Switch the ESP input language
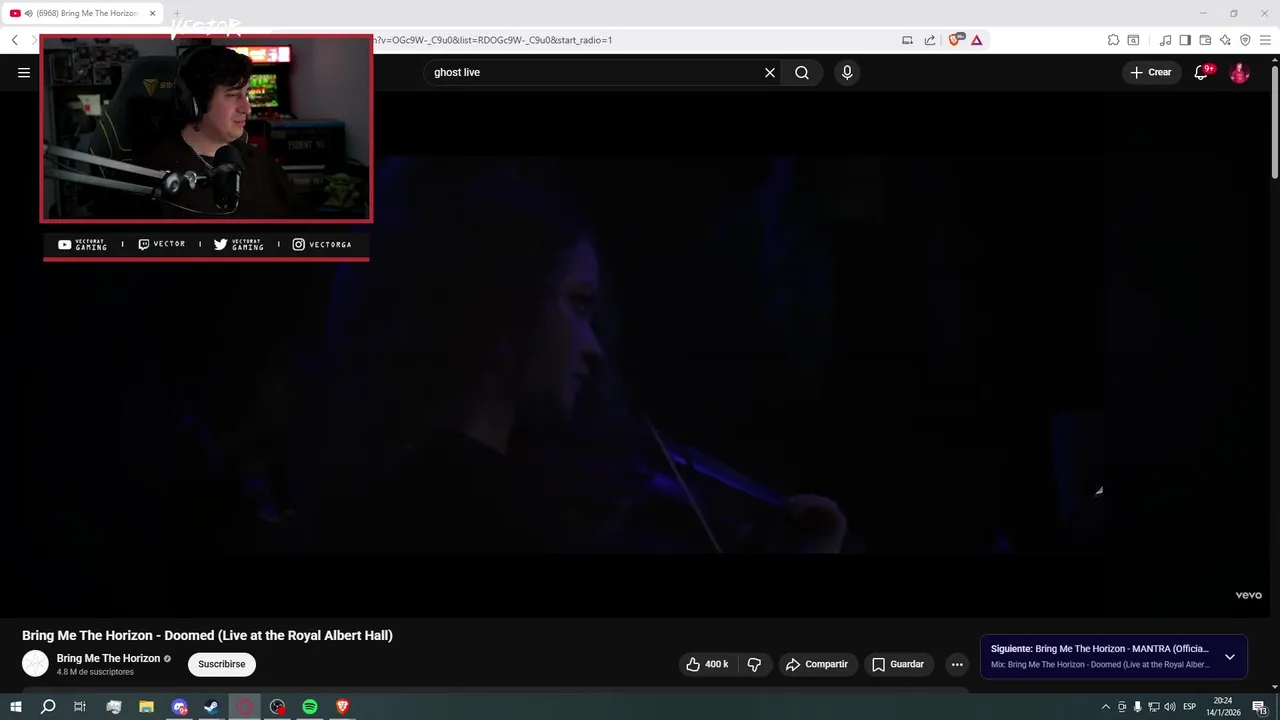The width and height of the screenshot is (1280, 720). point(1189,707)
